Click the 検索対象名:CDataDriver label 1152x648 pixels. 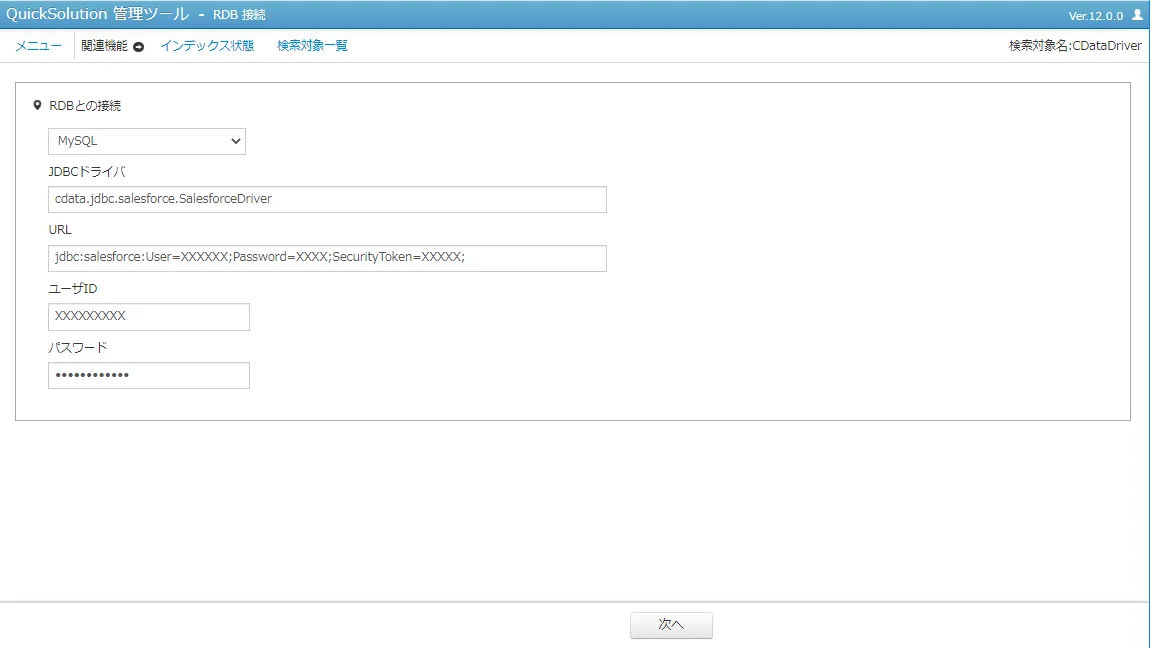coord(1075,46)
